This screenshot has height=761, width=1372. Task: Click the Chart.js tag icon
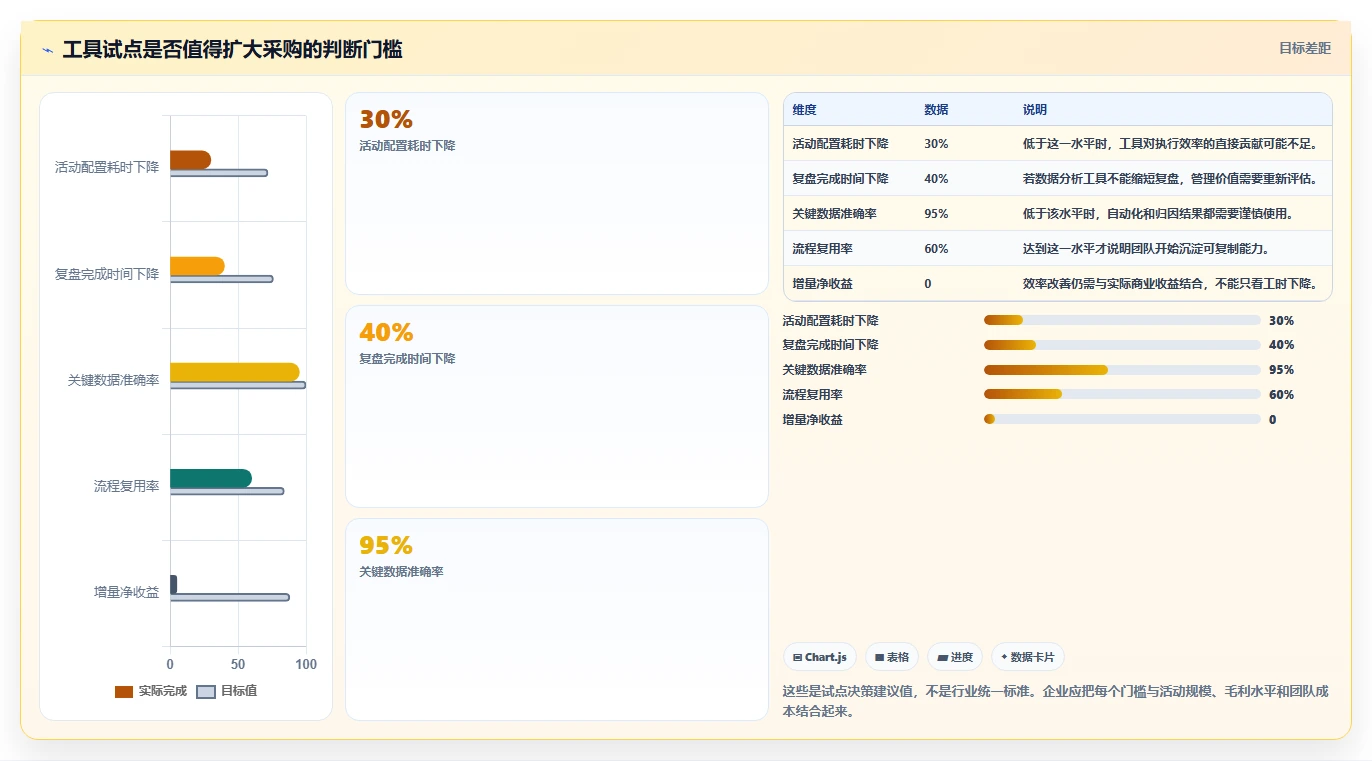pyautogui.click(x=797, y=657)
